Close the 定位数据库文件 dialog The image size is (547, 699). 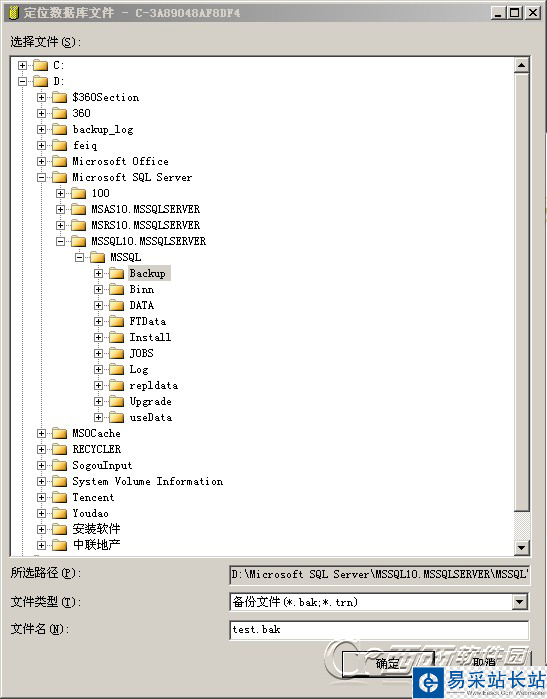click(x=533, y=12)
